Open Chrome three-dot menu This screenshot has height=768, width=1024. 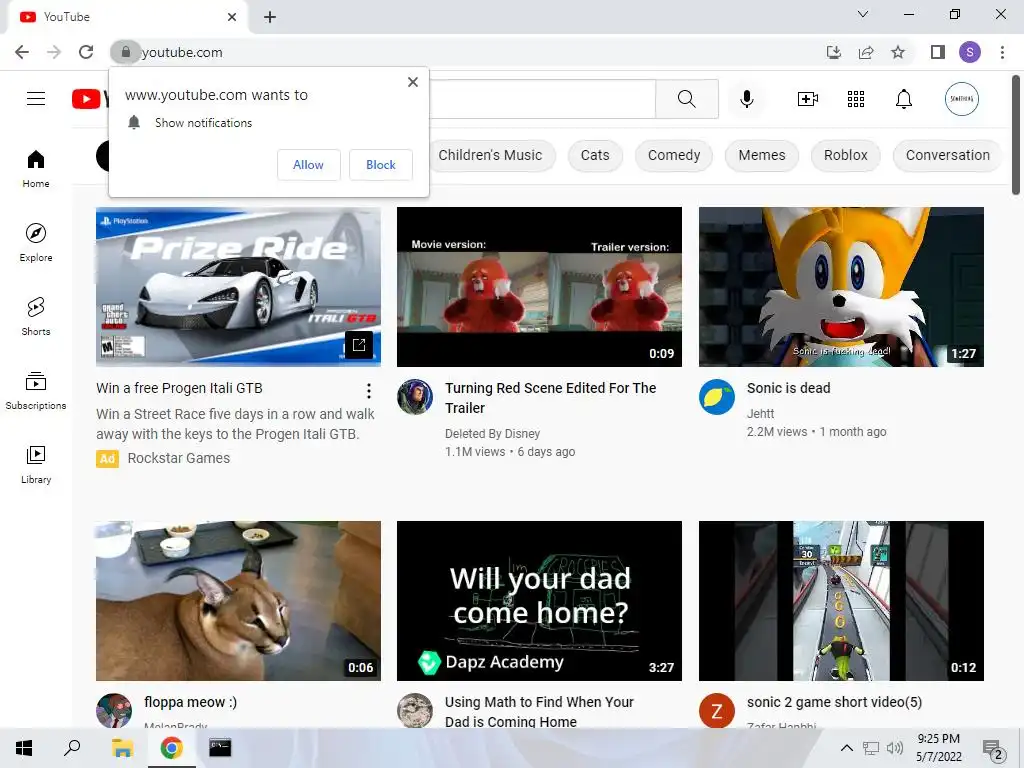[x=1002, y=52]
